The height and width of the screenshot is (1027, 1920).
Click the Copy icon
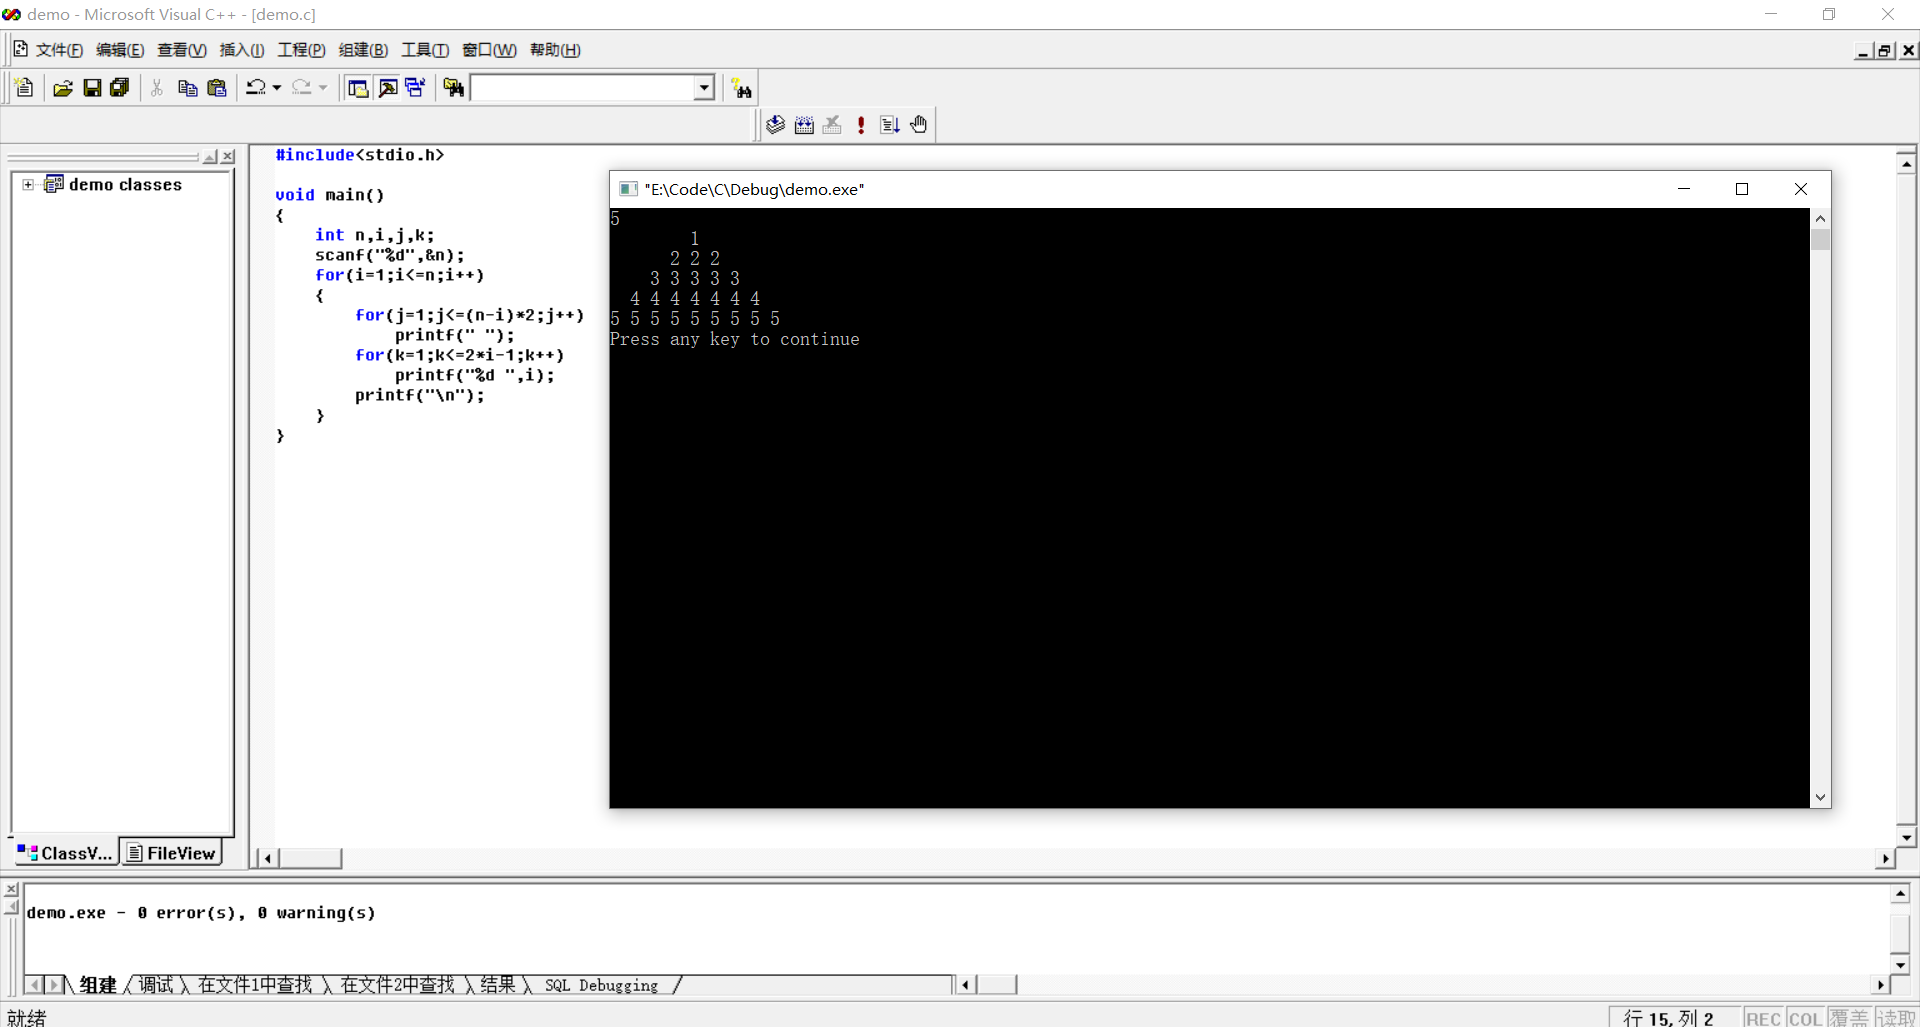click(187, 88)
